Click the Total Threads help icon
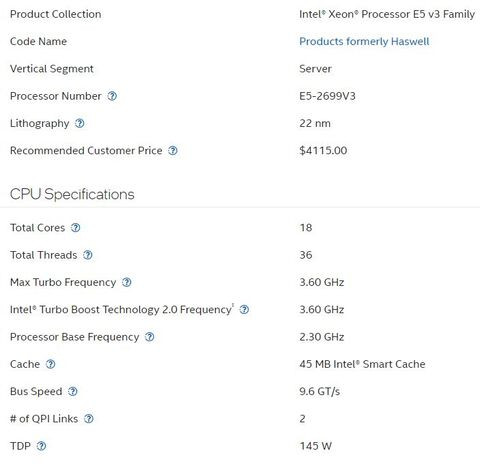This screenshot has width=480, height=466. coord(88,255)
